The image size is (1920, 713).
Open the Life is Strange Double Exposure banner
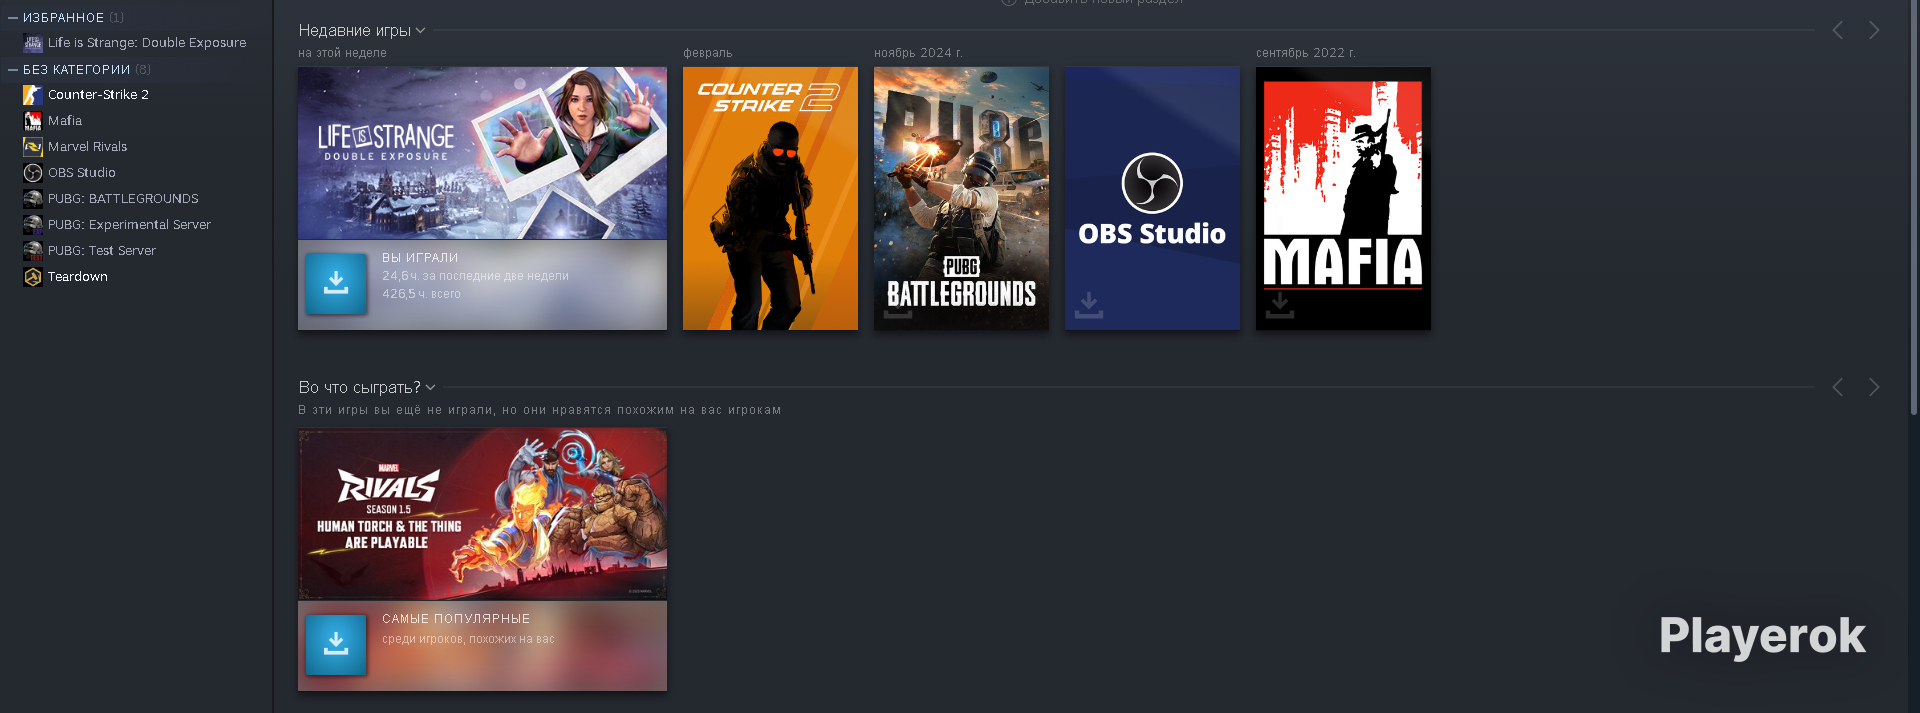click(482, 153)
